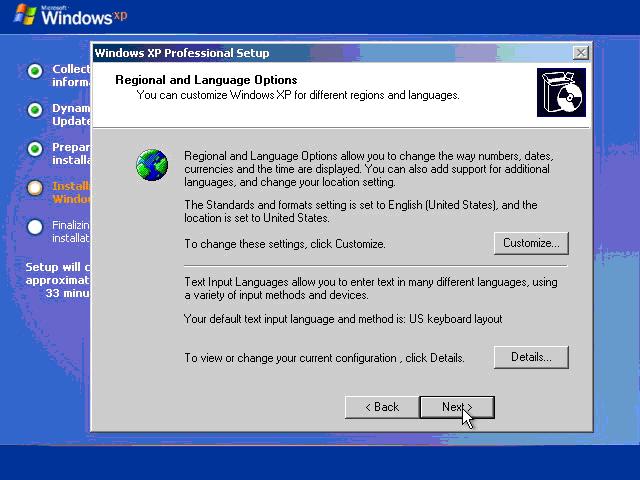640x480 pixels.
Task: Return to the previous page with Back
Action: coord(382,407)
